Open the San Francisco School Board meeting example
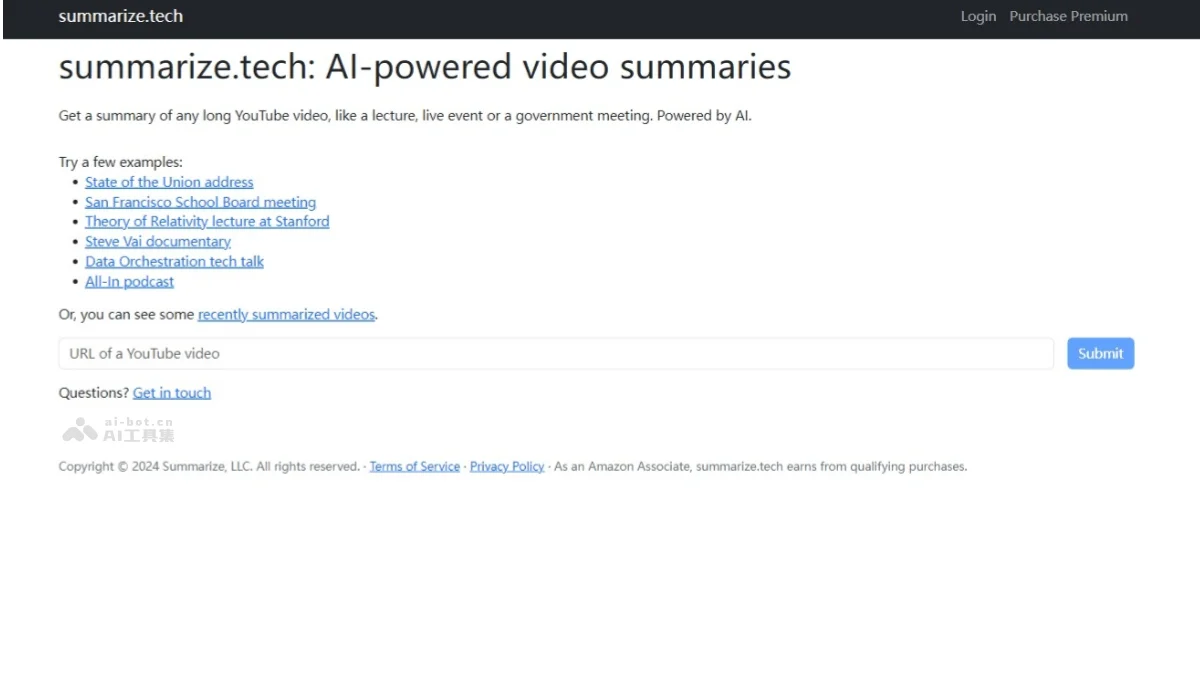Image resolution: width=1200 pixels, height=675 pixels. (200, 201)
